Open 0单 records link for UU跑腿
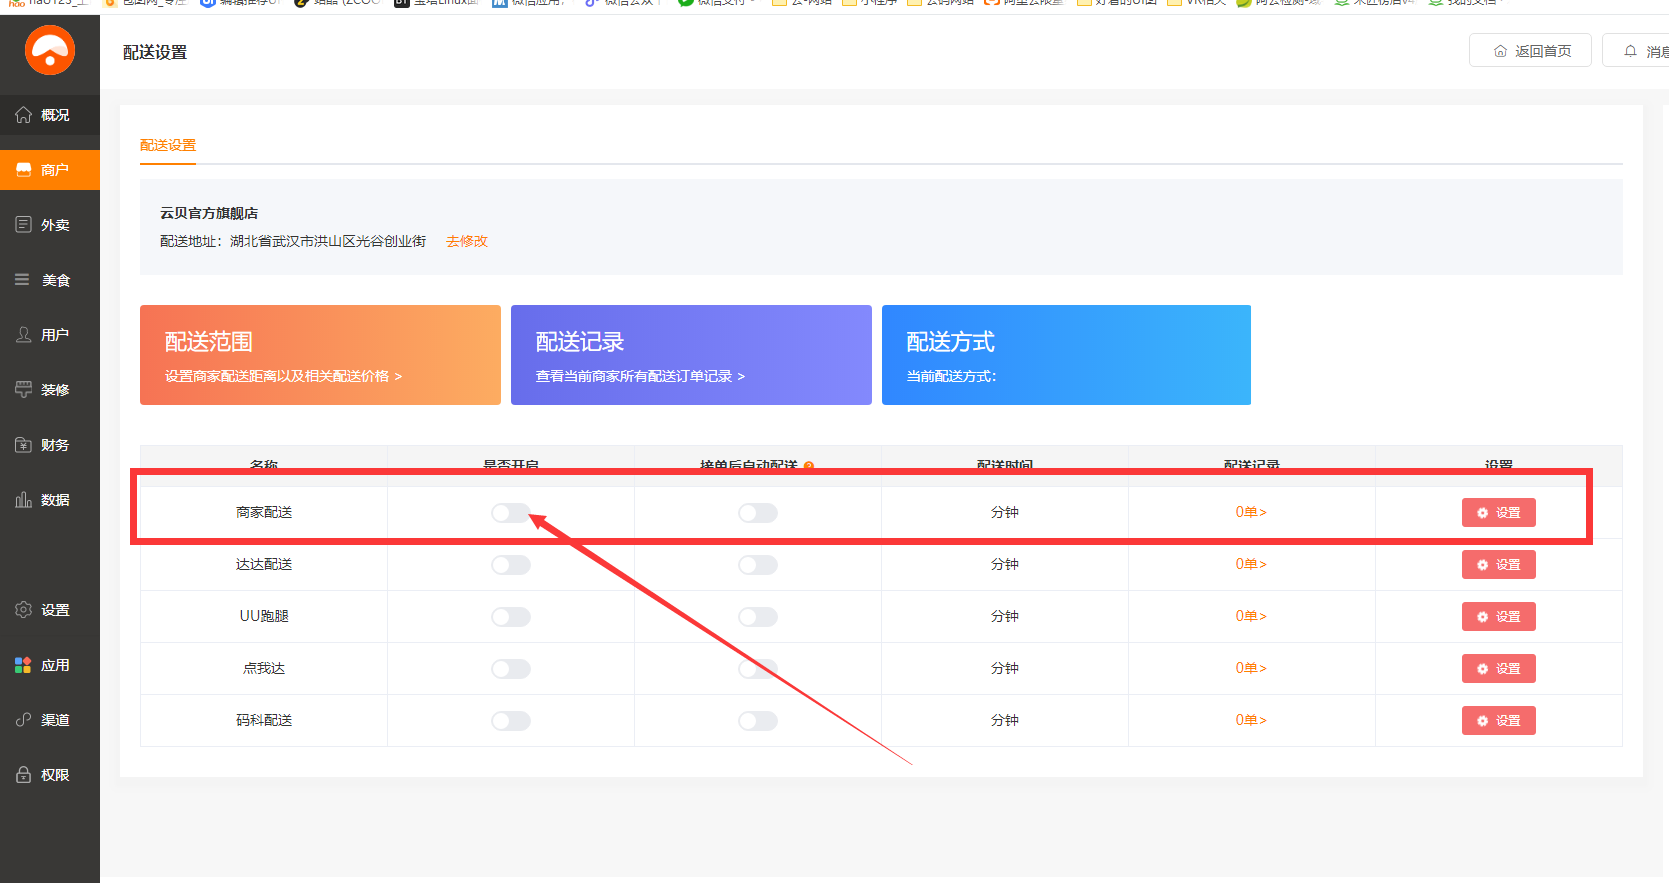 [x=1251, y=616]
